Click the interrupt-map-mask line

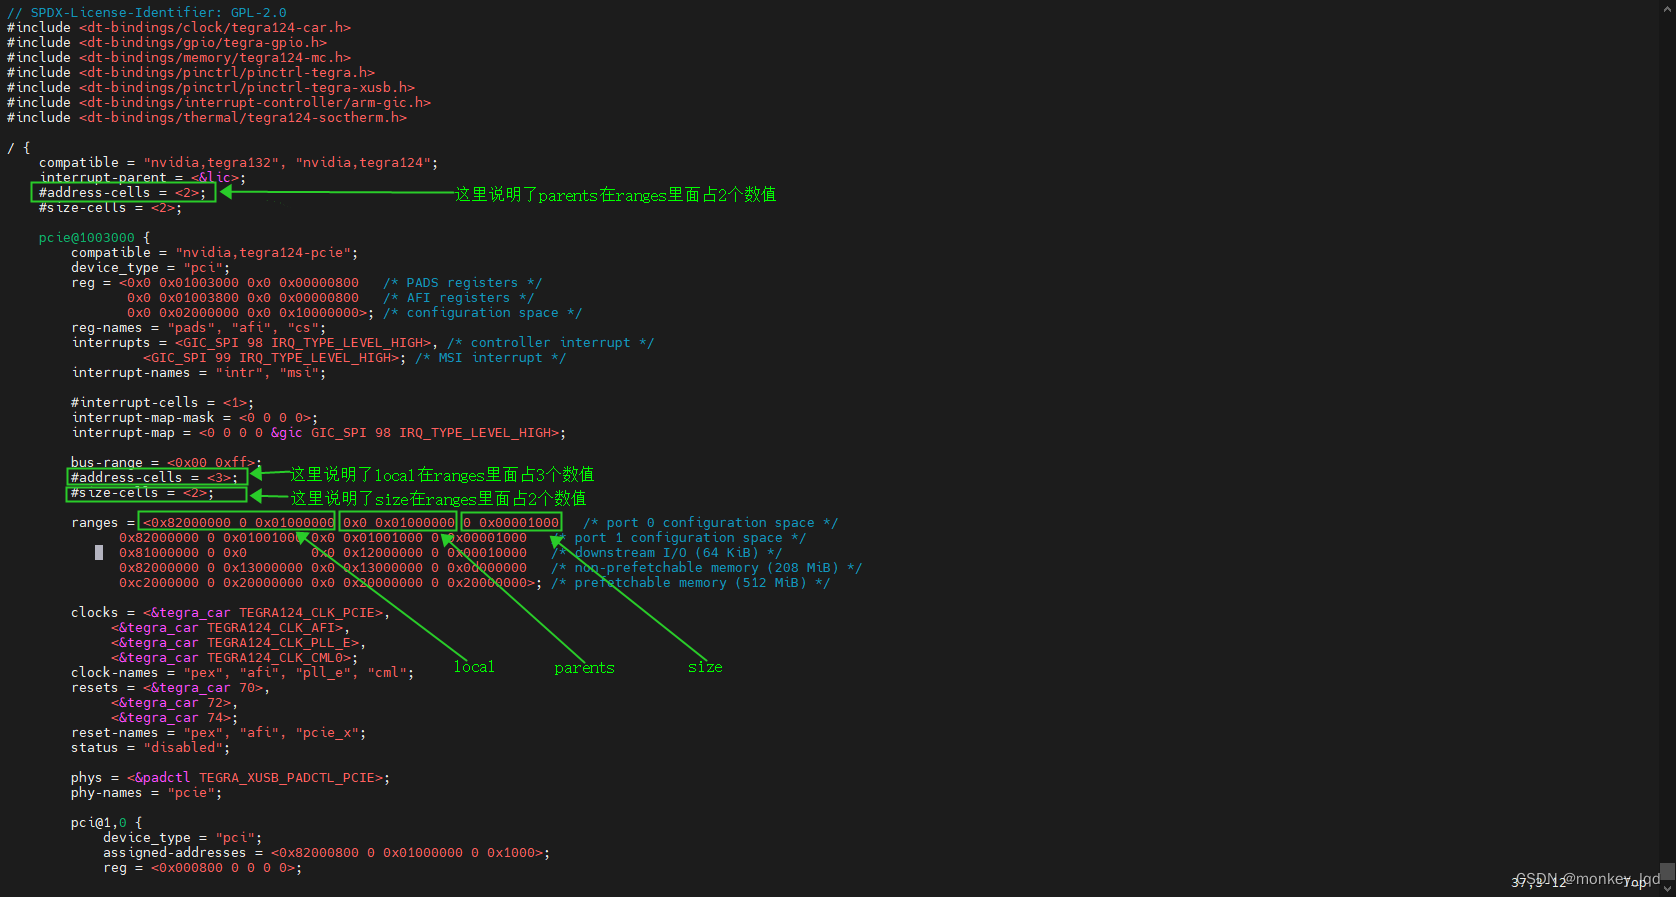coord(194,418)
